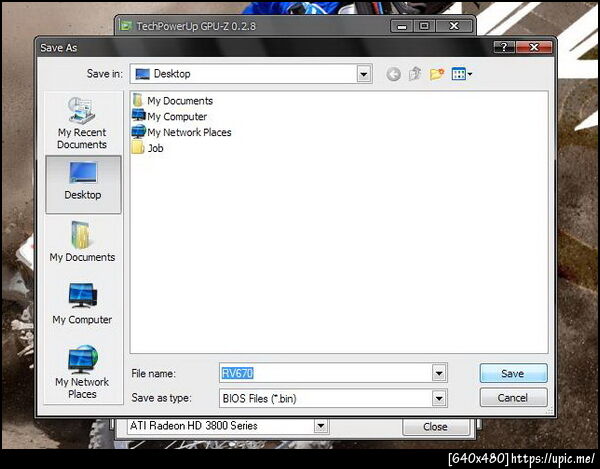Click Close button in GPU-Z window
This screenshot has width=600, height=469.
[435, 427]
